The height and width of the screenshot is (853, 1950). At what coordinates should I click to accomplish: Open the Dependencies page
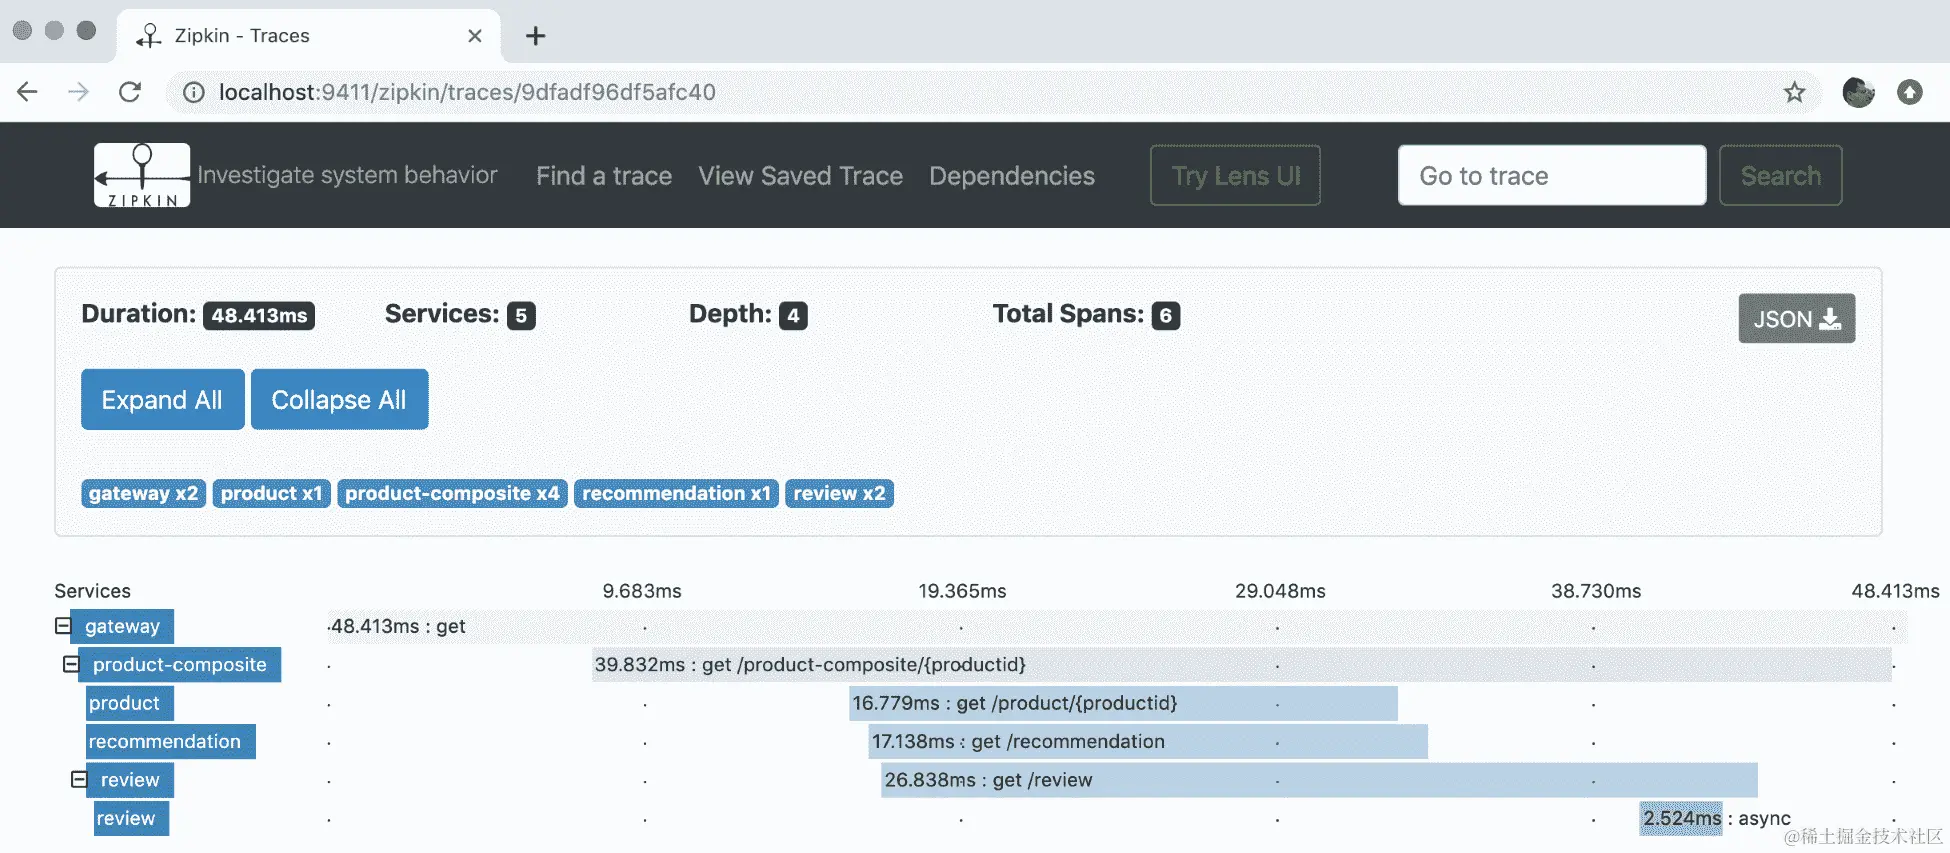point(1012,176)
